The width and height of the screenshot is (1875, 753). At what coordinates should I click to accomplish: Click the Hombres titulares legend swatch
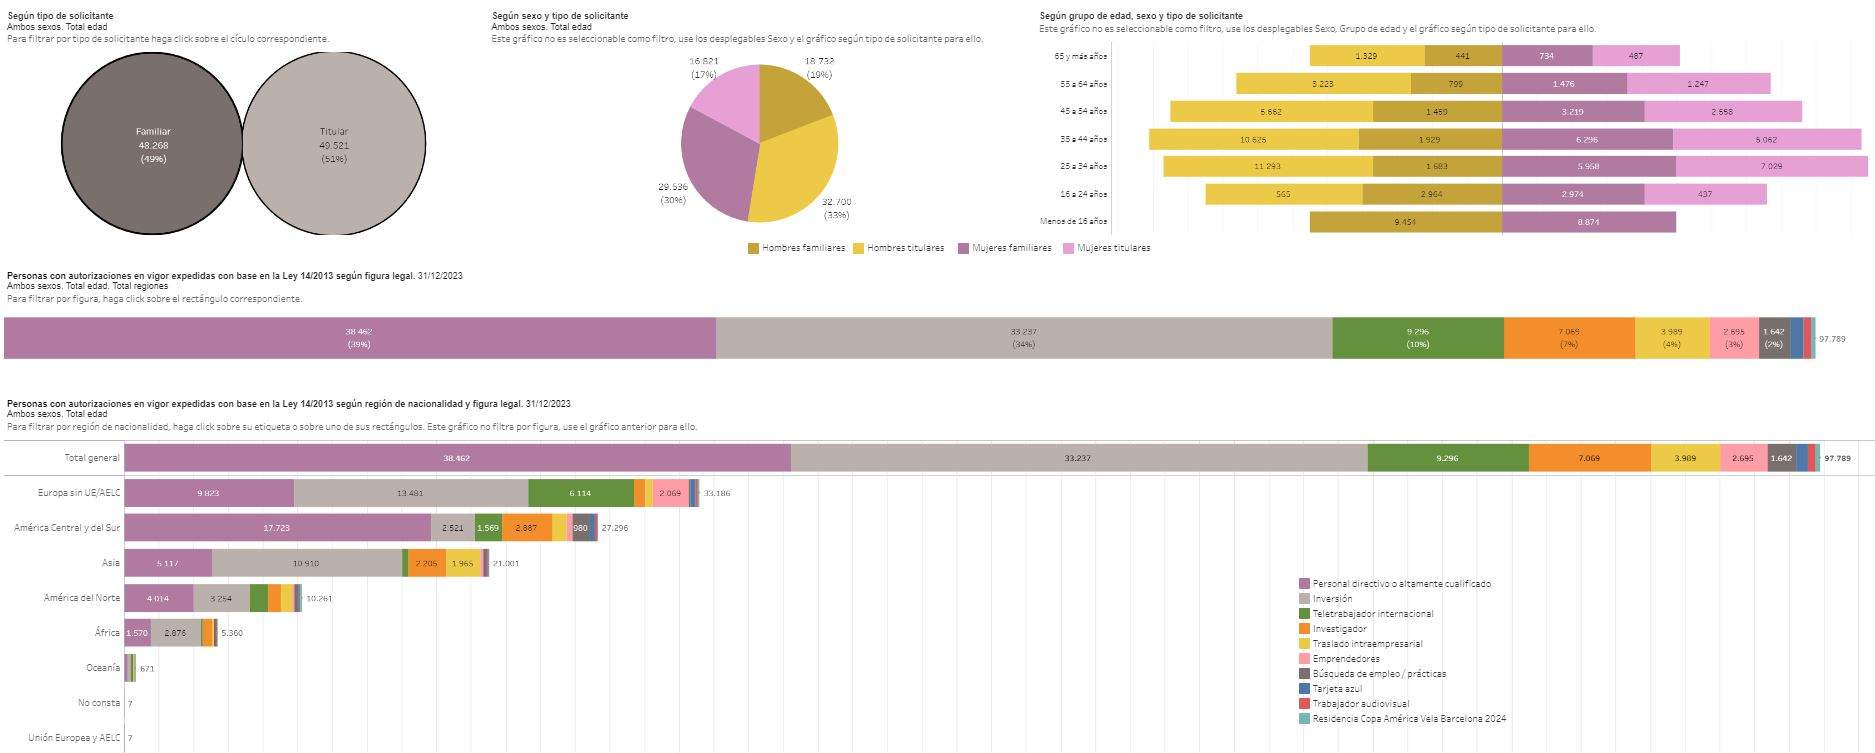[x=858, y=248]
